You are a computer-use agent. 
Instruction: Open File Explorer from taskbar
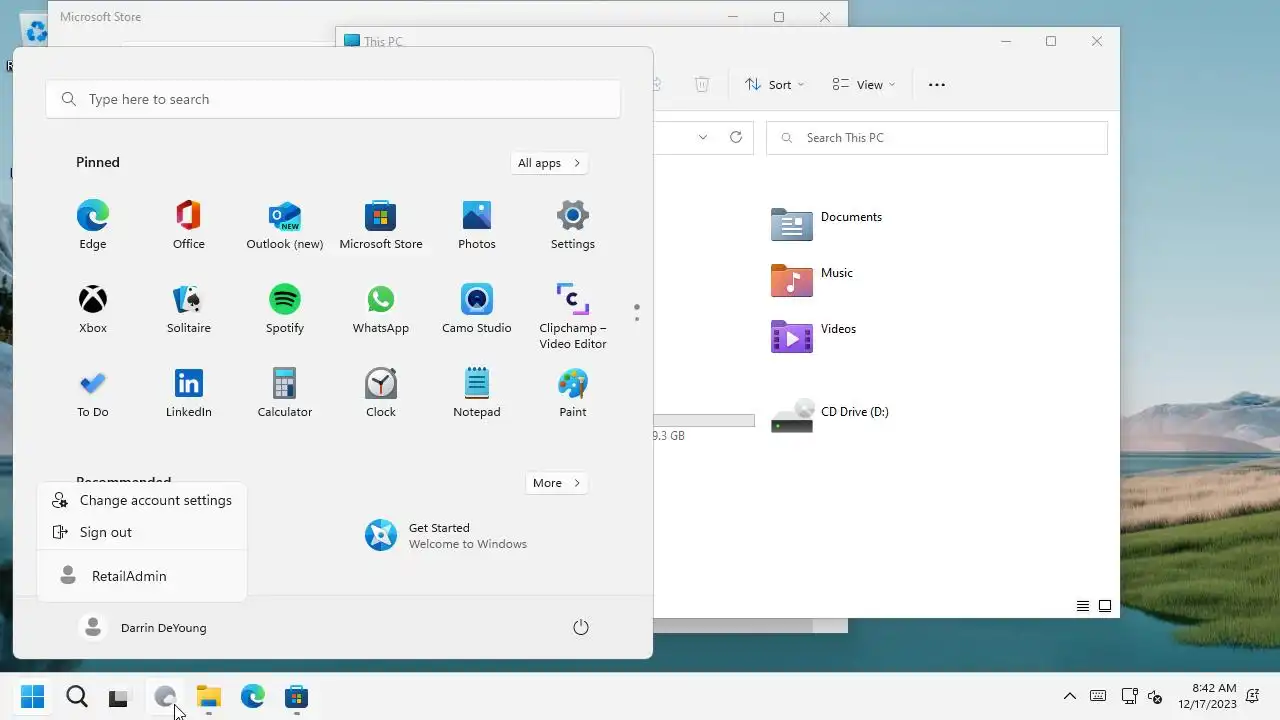tap(208, 696)
